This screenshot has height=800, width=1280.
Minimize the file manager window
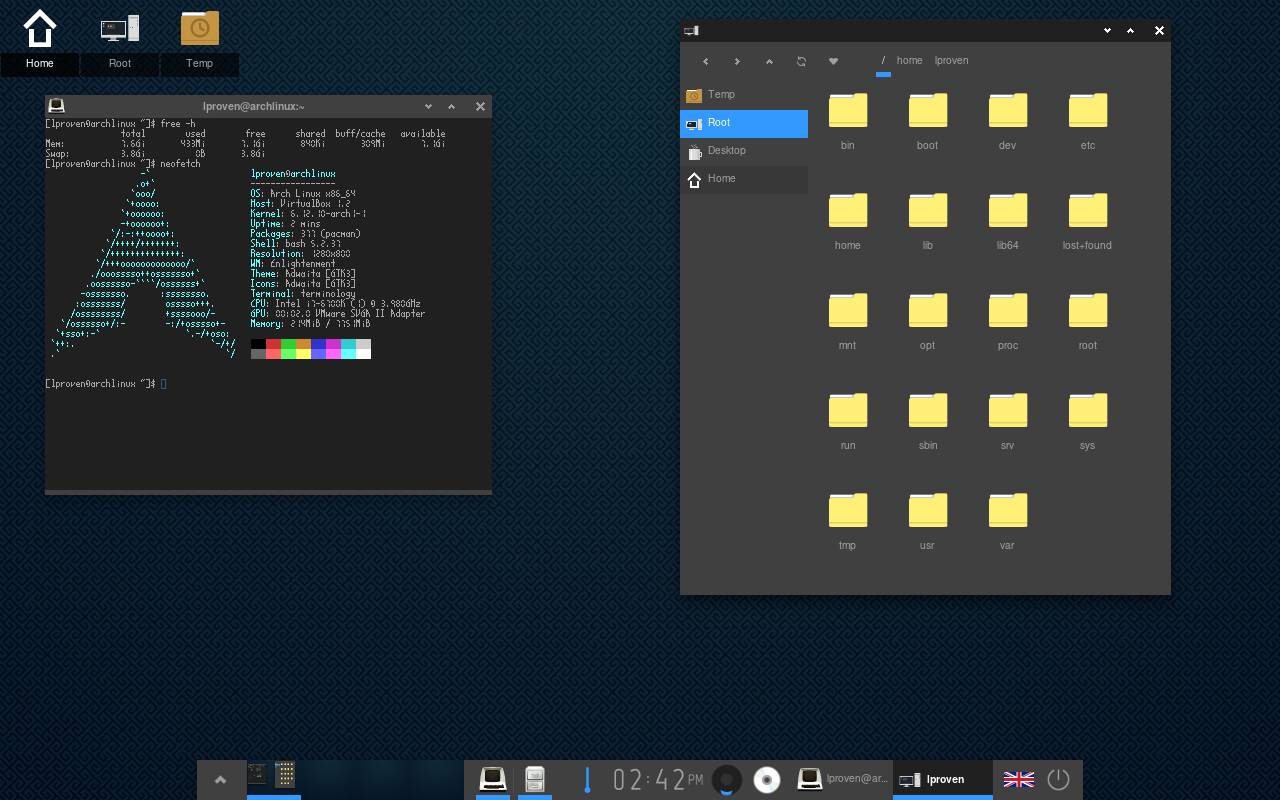pos(1107,31)
